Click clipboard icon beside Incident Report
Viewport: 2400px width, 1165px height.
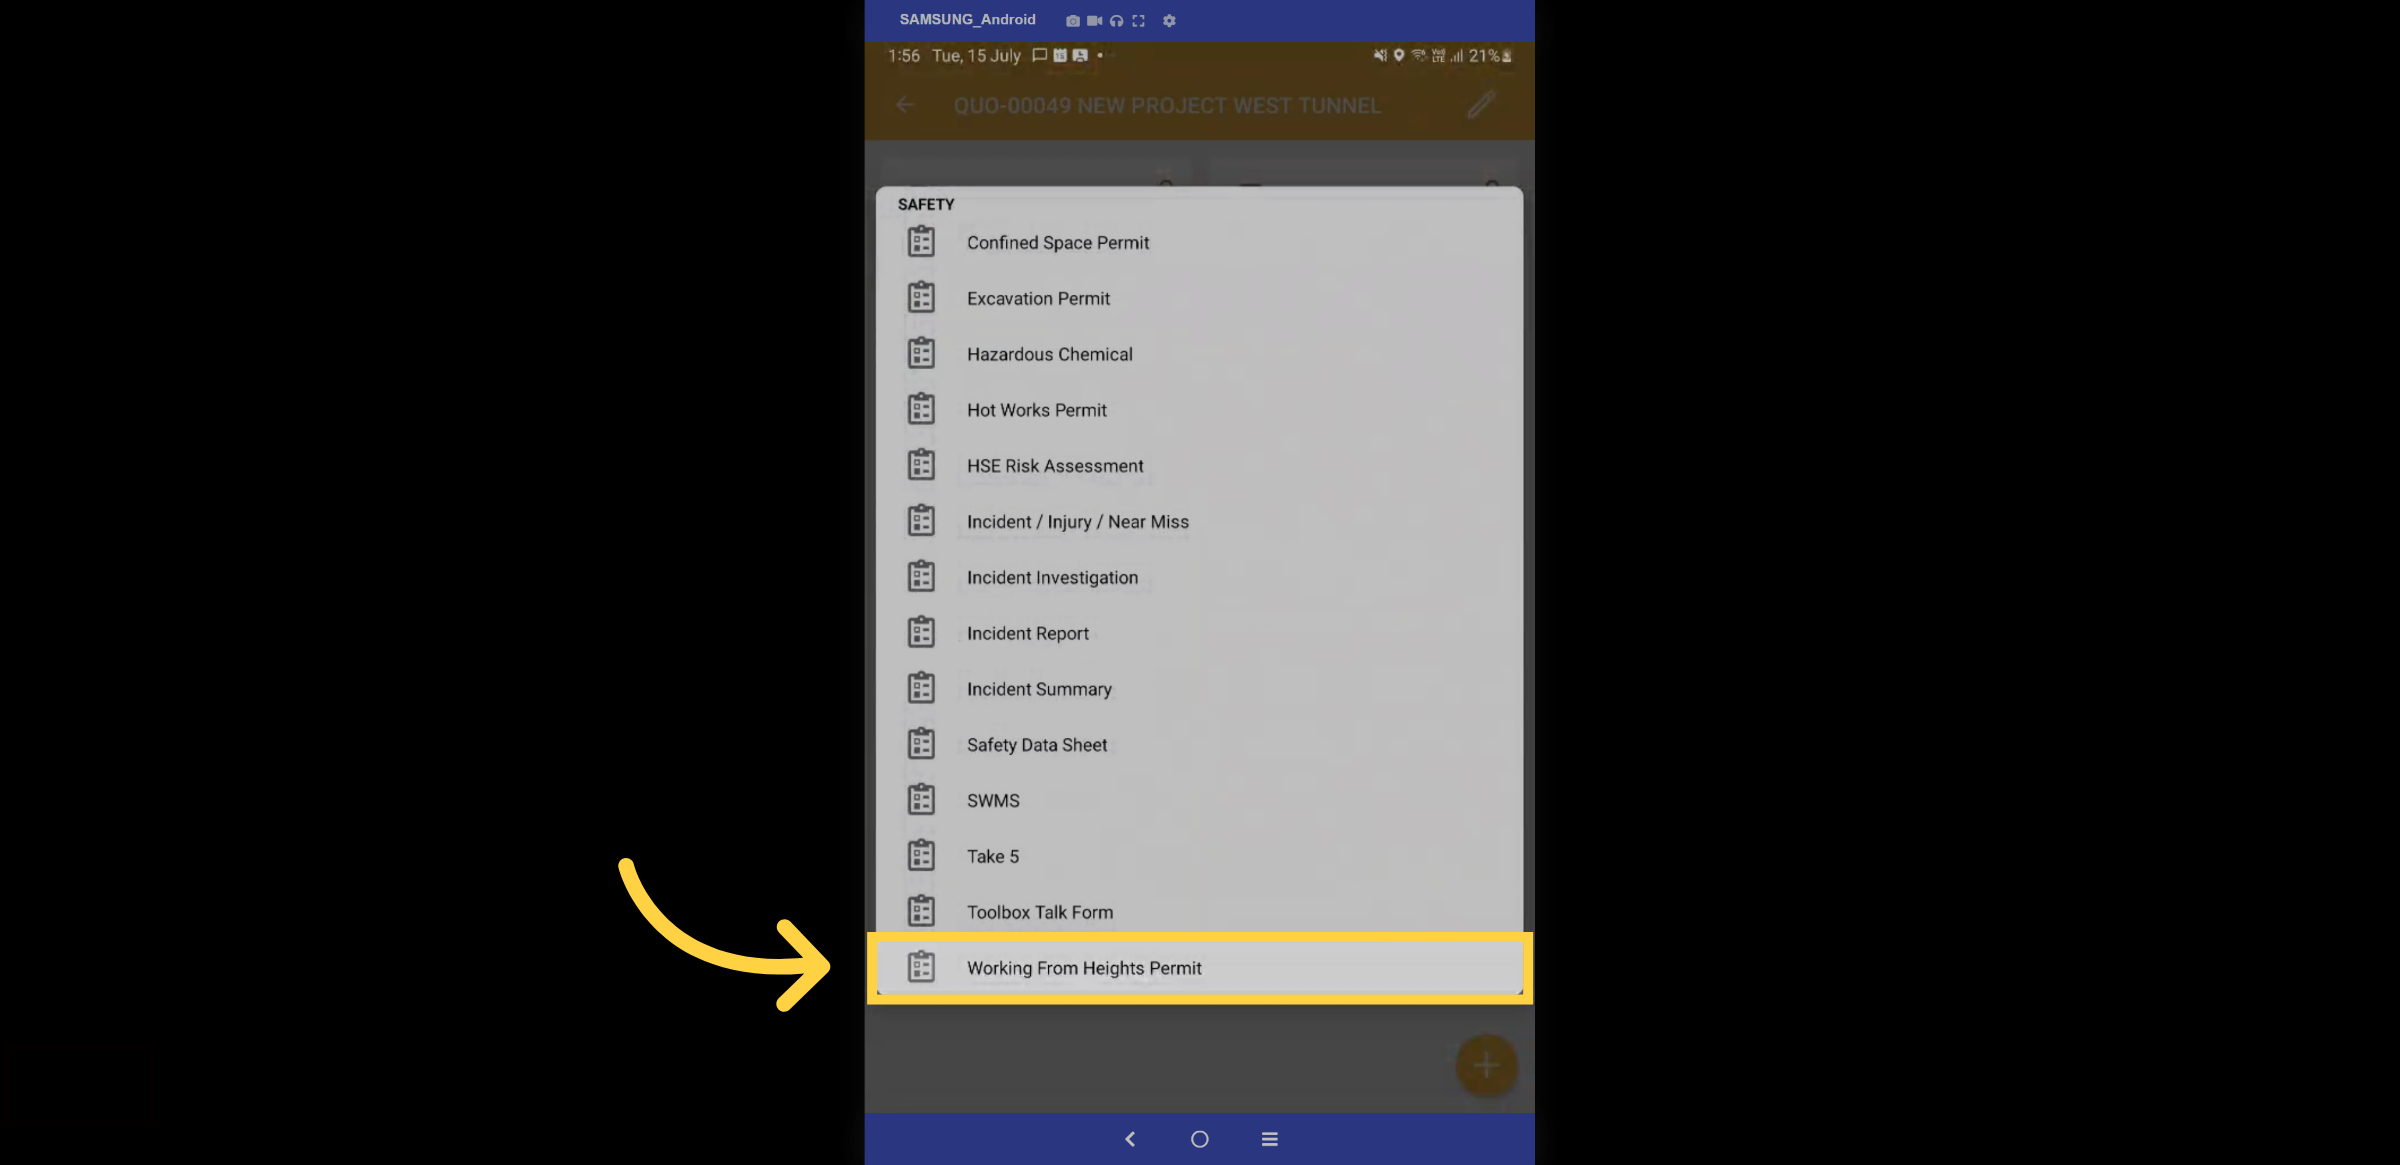[x=921, y=633]
